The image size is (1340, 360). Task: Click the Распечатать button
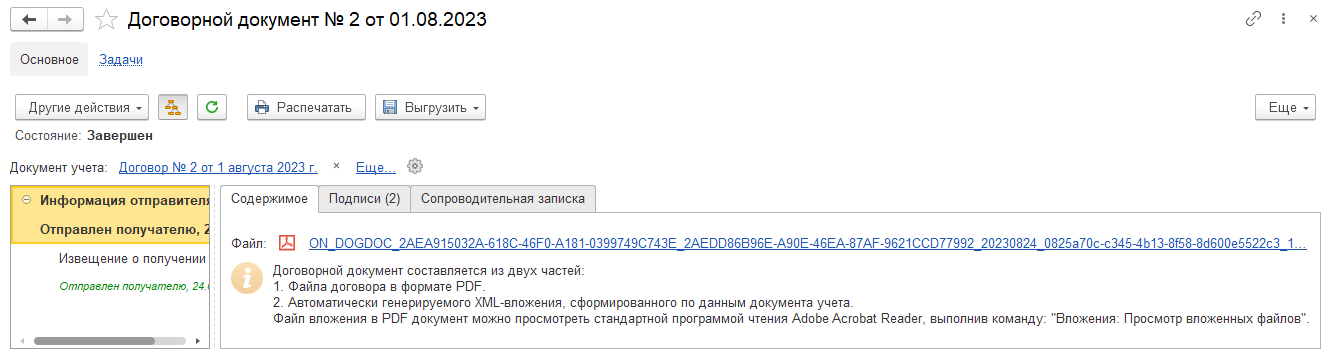pyautogui.click(x=305, y=107)
